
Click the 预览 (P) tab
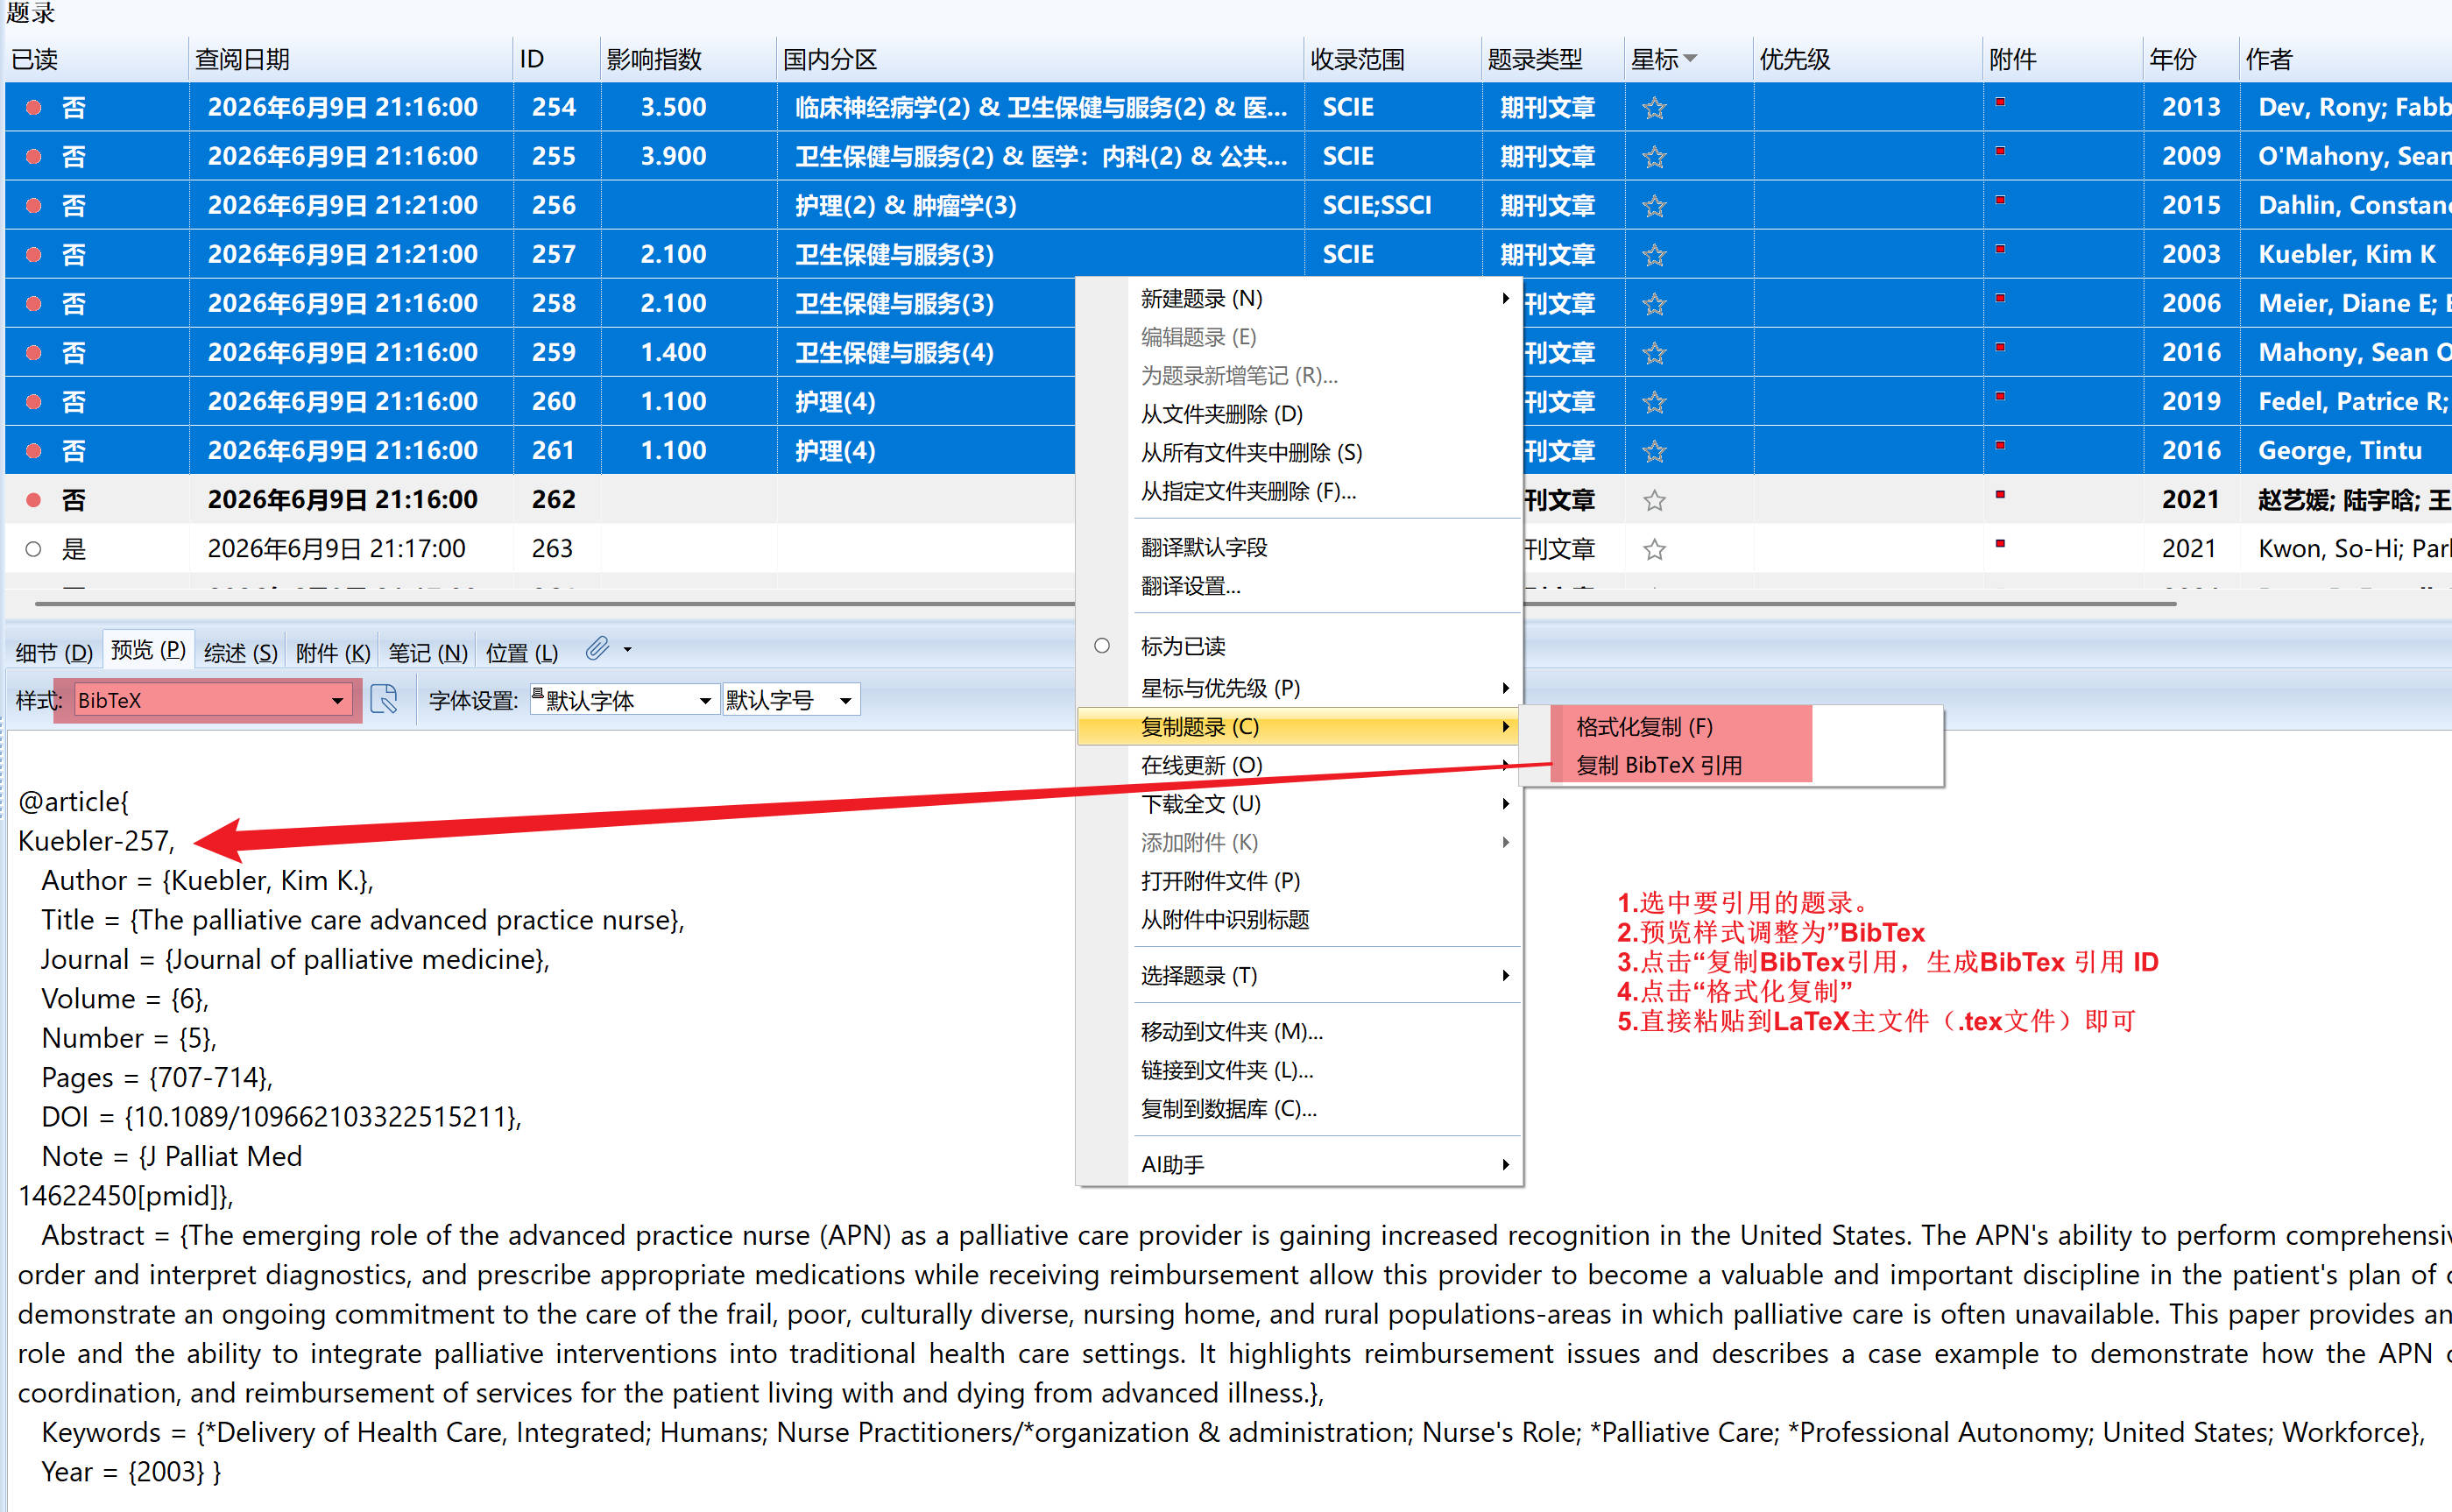(x=148, y=650)
